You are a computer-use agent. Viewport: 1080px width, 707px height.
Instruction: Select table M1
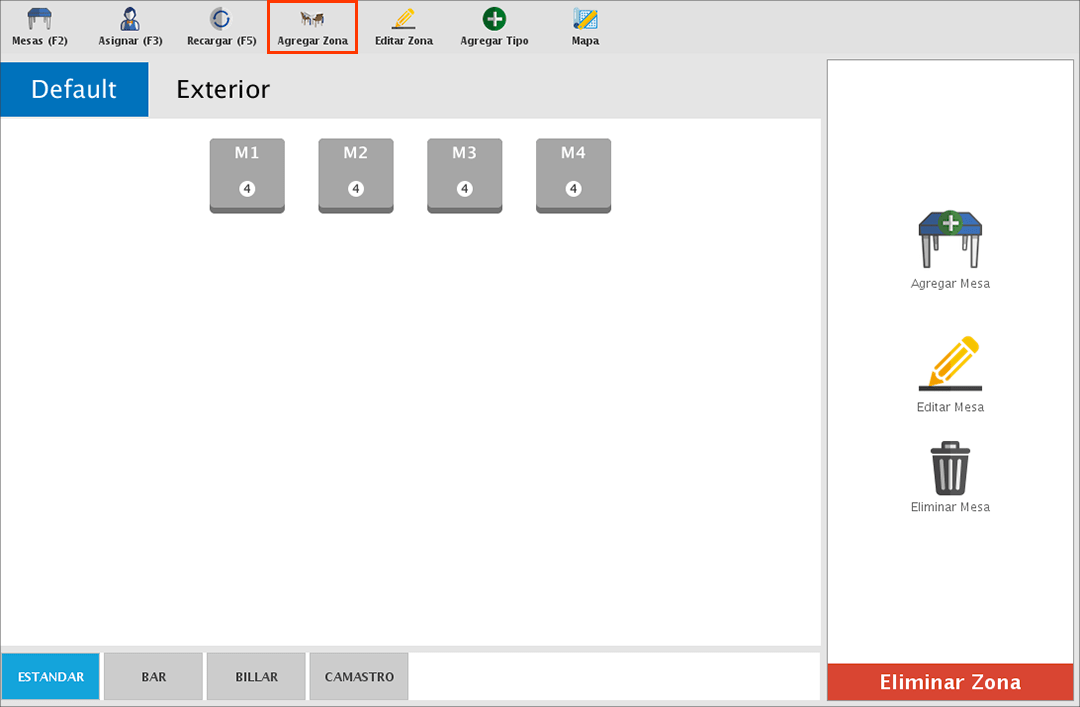coord(247,175)
